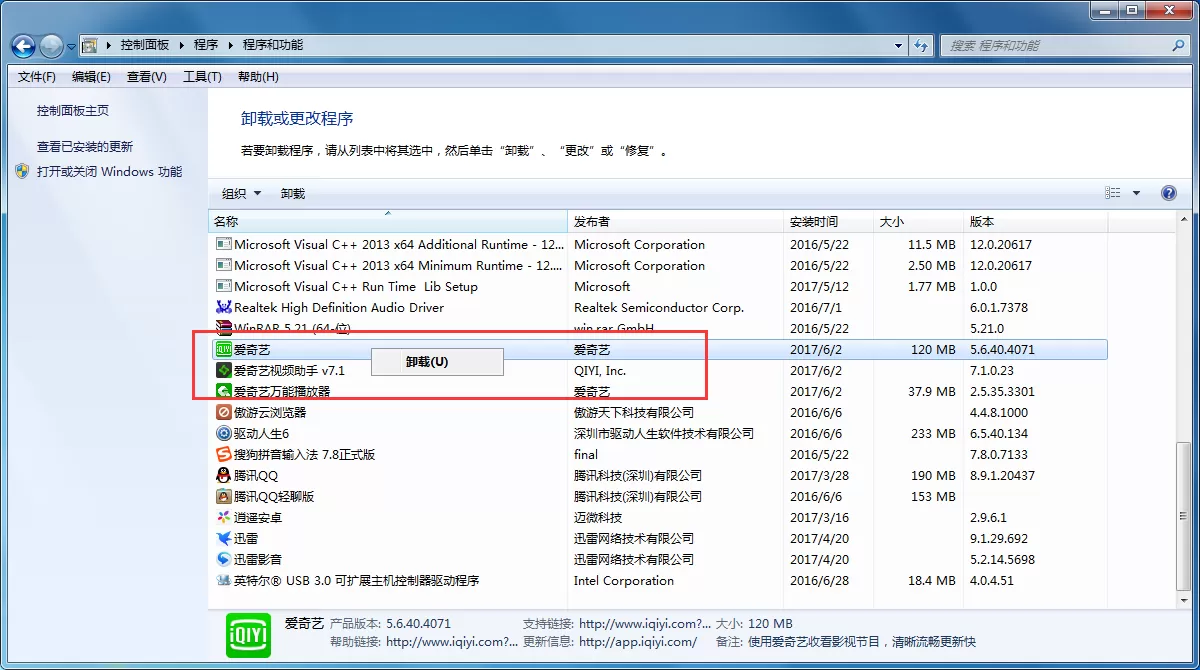Viewport: 1200px width, 670px height.
Task: Sort by the 名称 column header
Action: (388, 222)
